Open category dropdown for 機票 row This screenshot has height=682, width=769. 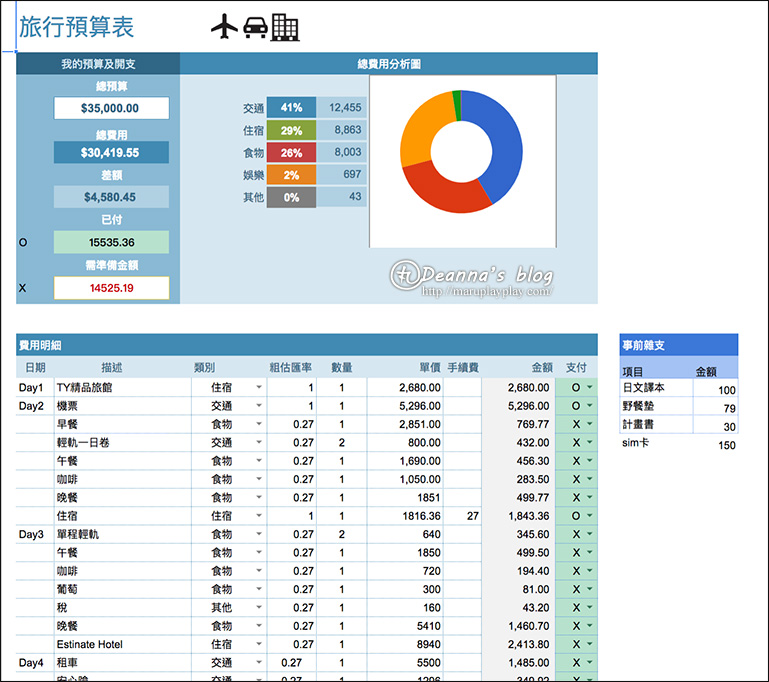click(x=258, y=406)
